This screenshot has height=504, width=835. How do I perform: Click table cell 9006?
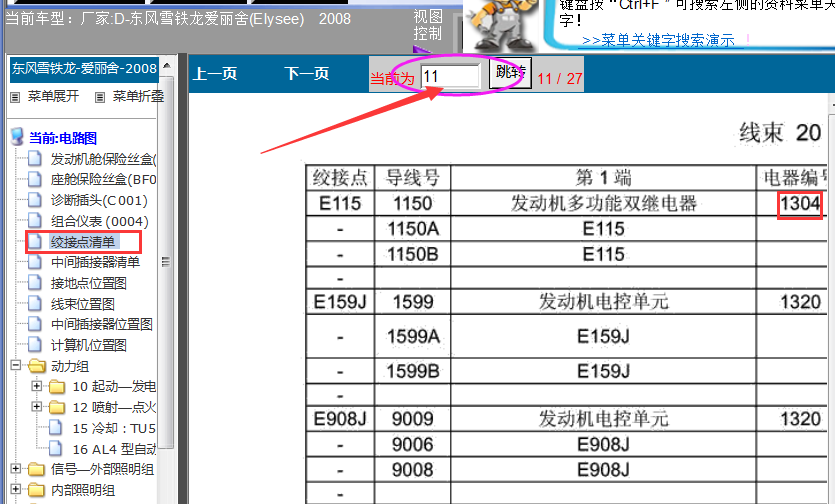click(x=413, y=444)
